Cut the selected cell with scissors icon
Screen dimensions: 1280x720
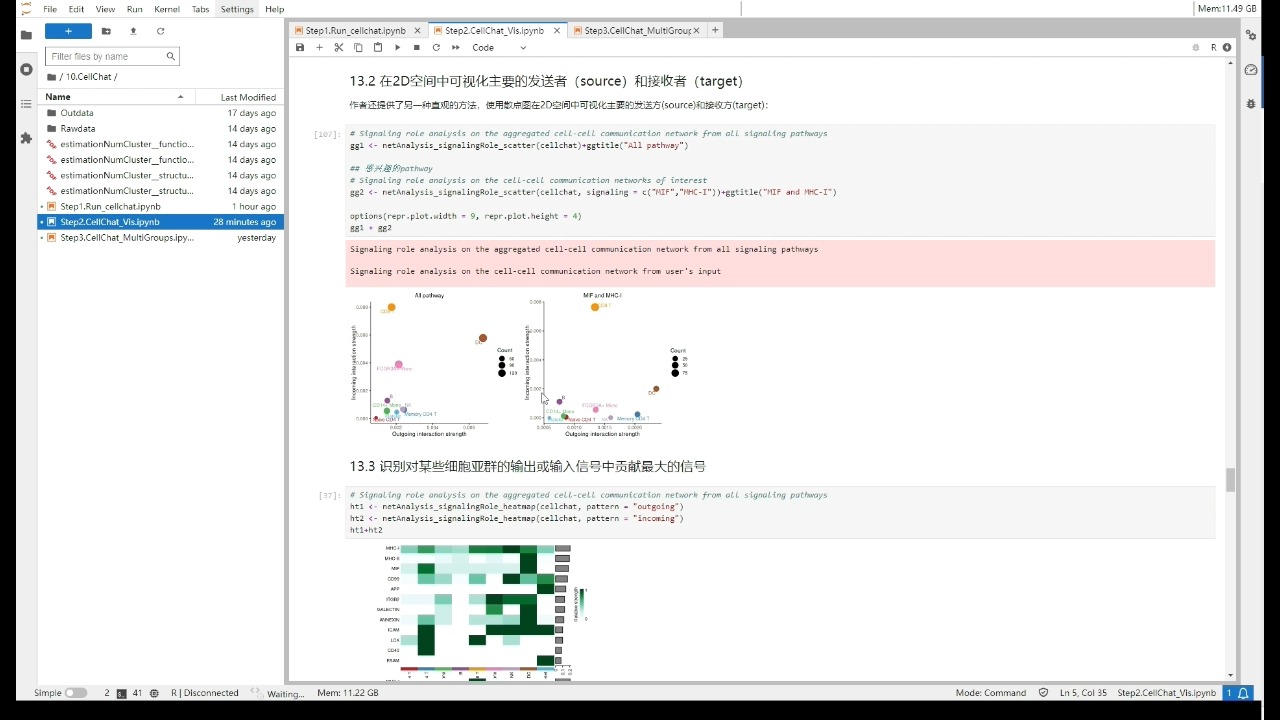coord(339,47)
